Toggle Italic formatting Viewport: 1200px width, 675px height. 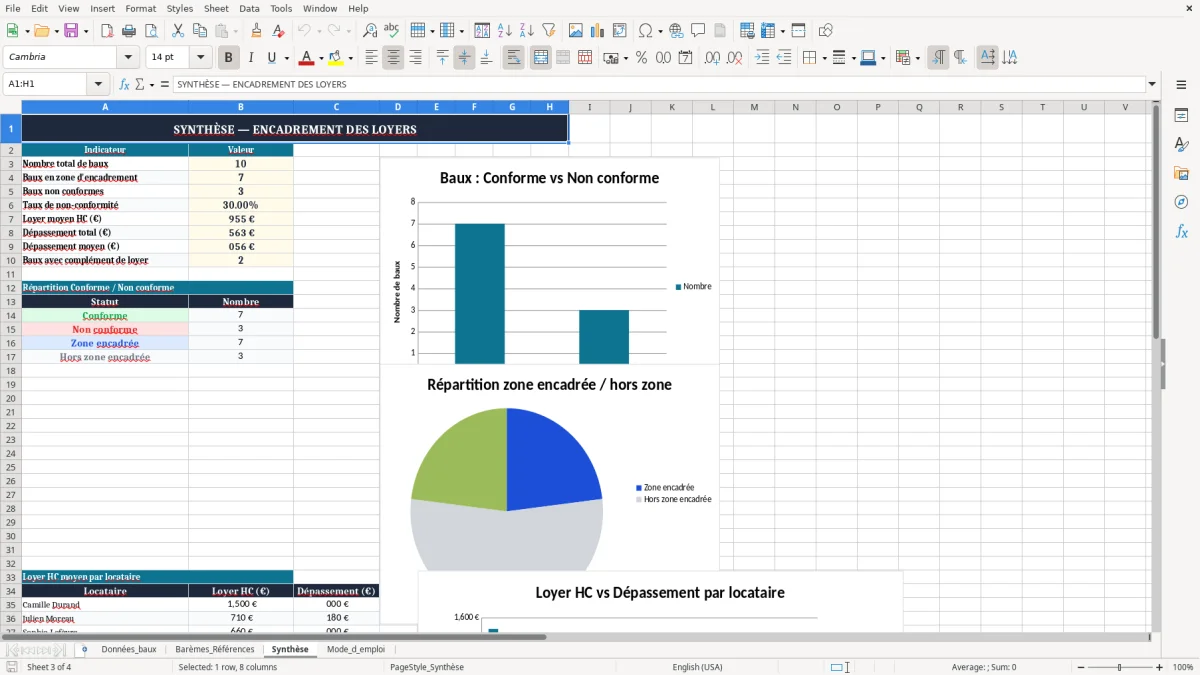251,58
